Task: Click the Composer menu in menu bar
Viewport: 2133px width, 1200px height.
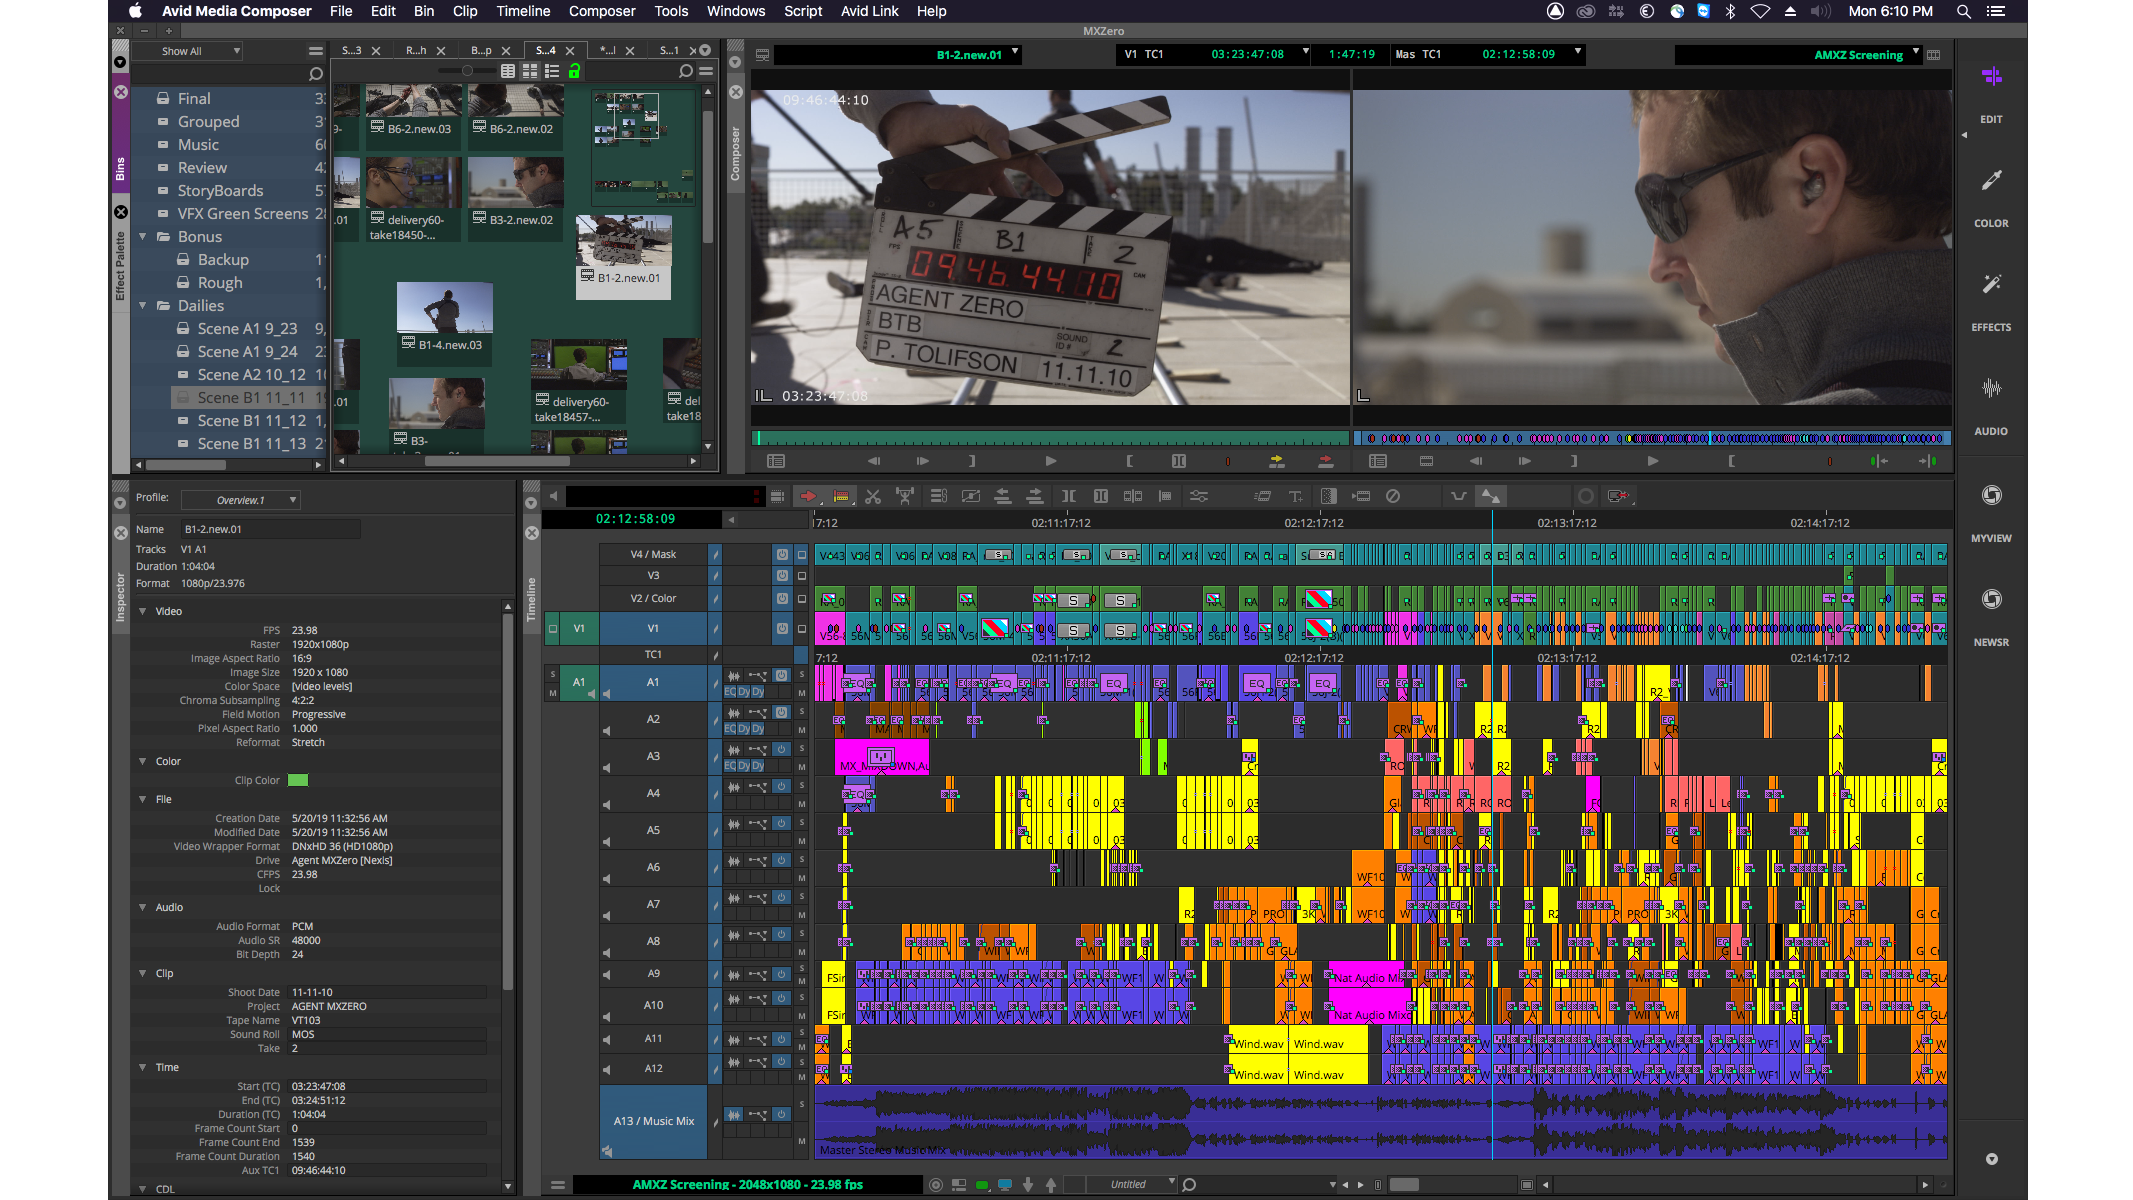Action: tap(601, 12)
